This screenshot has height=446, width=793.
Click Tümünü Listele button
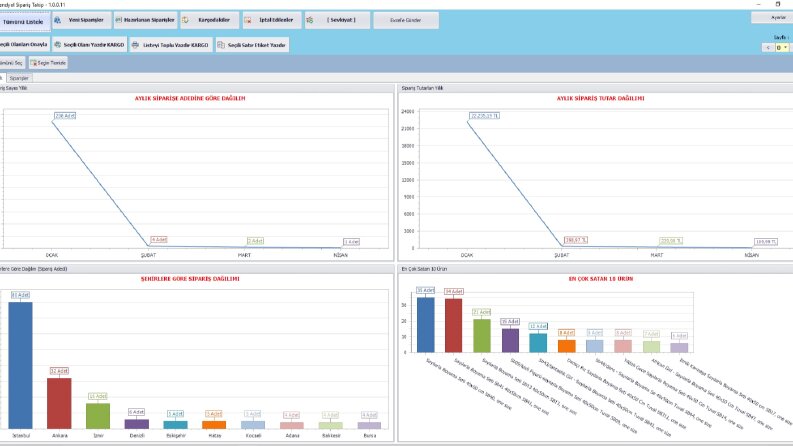(24, 22)
